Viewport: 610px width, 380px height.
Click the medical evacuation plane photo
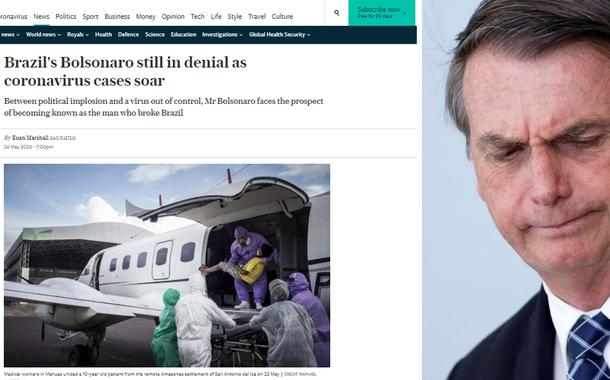coord(167,265)
